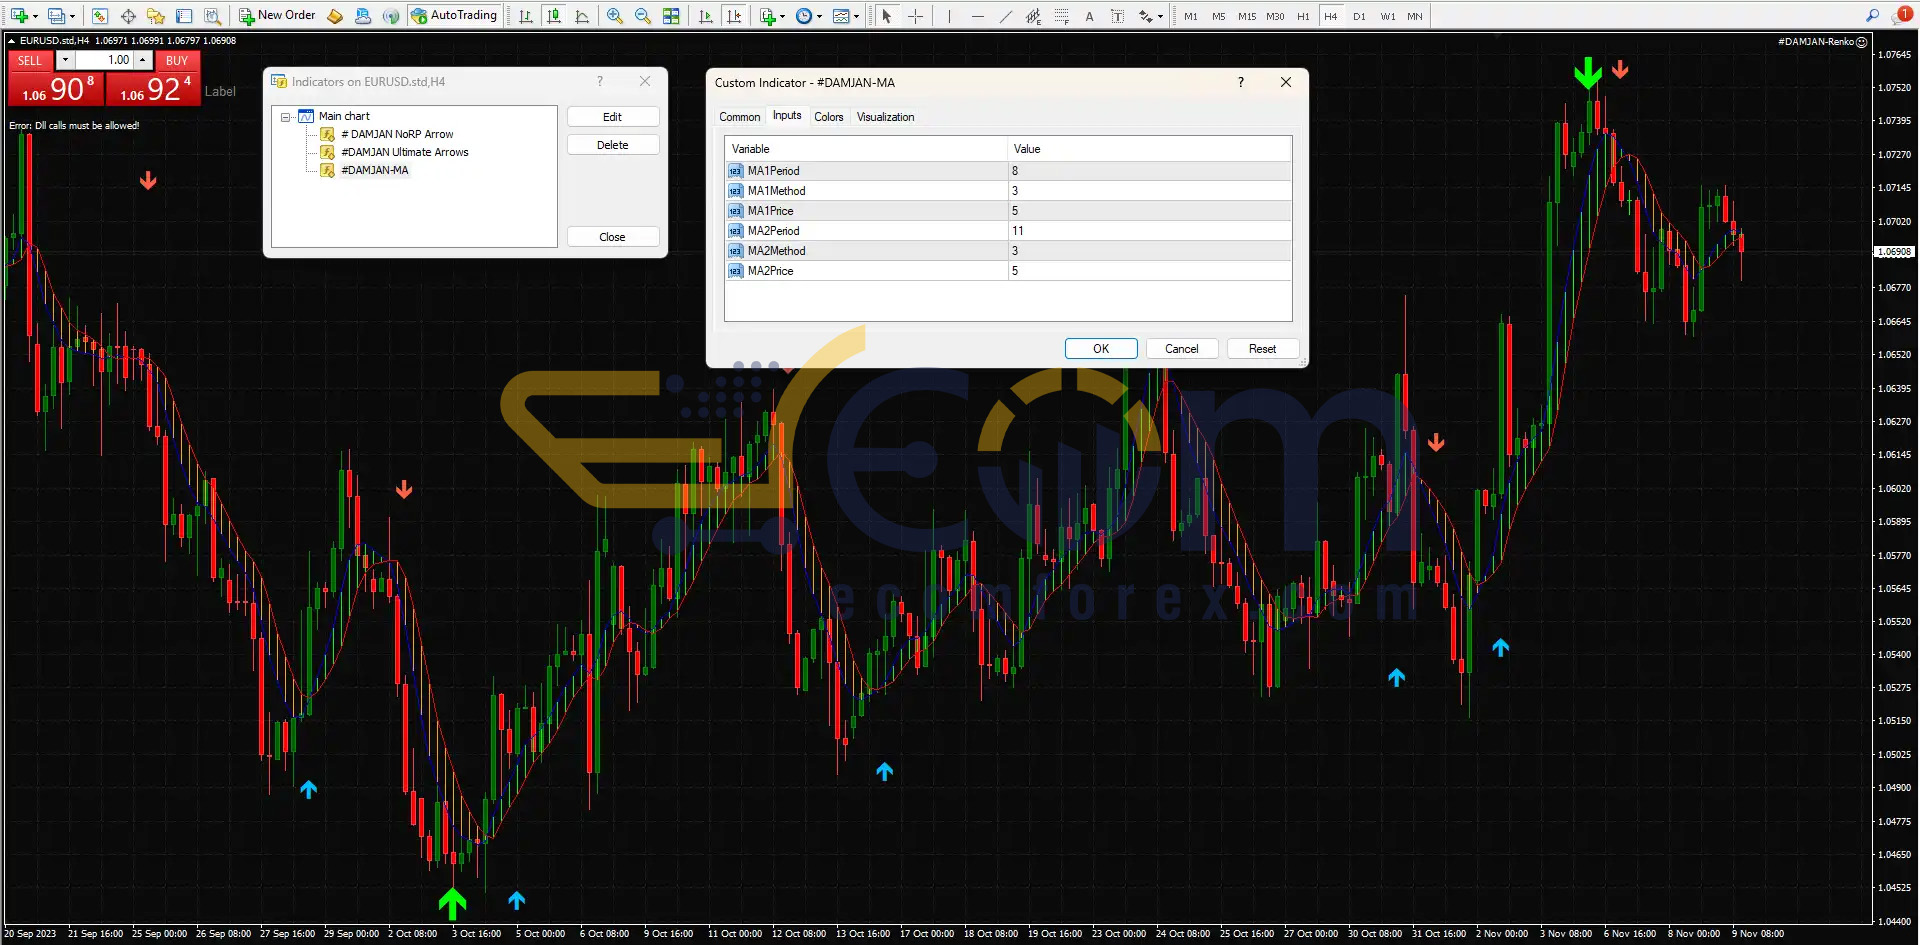Open the Market Watch window icon
The width and height of the screenshot is (1920, 945).
click(x=99, y=16)
